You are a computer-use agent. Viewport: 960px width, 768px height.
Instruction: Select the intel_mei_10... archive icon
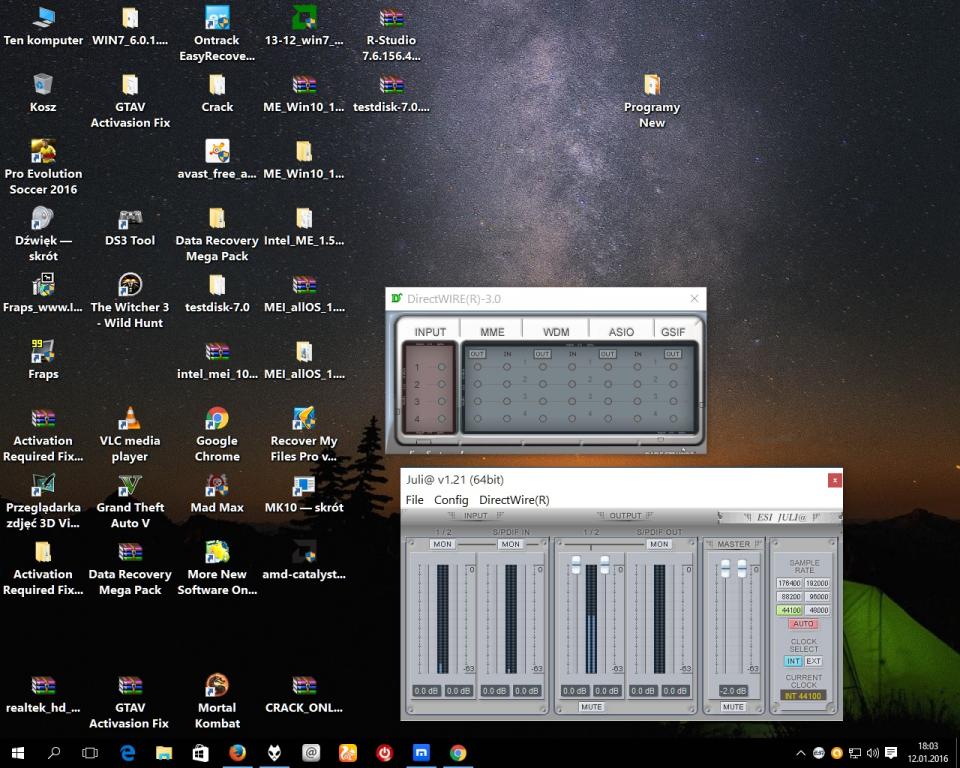point(217,361)
